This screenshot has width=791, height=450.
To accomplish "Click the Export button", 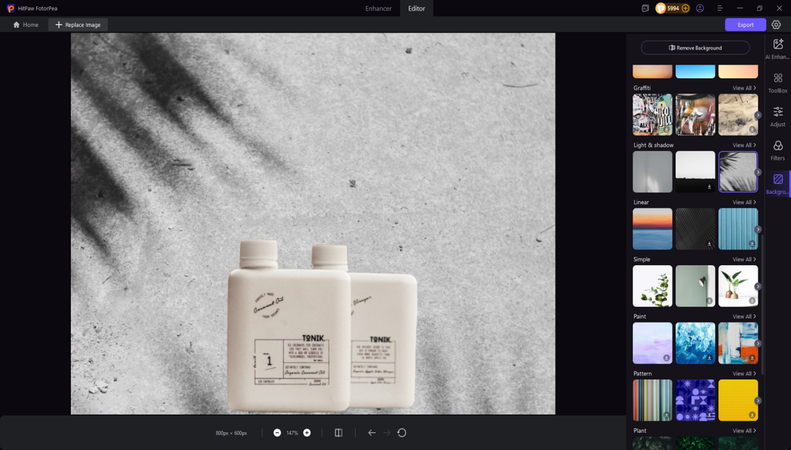I will coord(745,25).
